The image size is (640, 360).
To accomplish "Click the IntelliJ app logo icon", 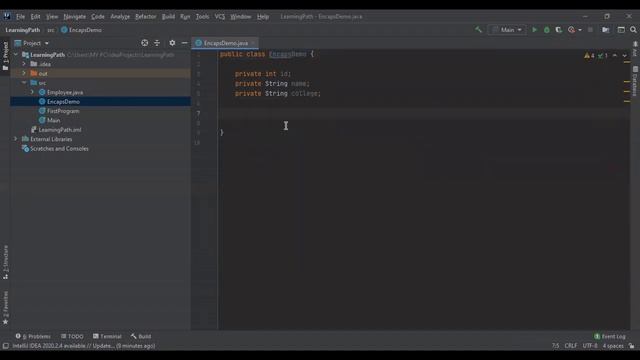I will 7,16.
